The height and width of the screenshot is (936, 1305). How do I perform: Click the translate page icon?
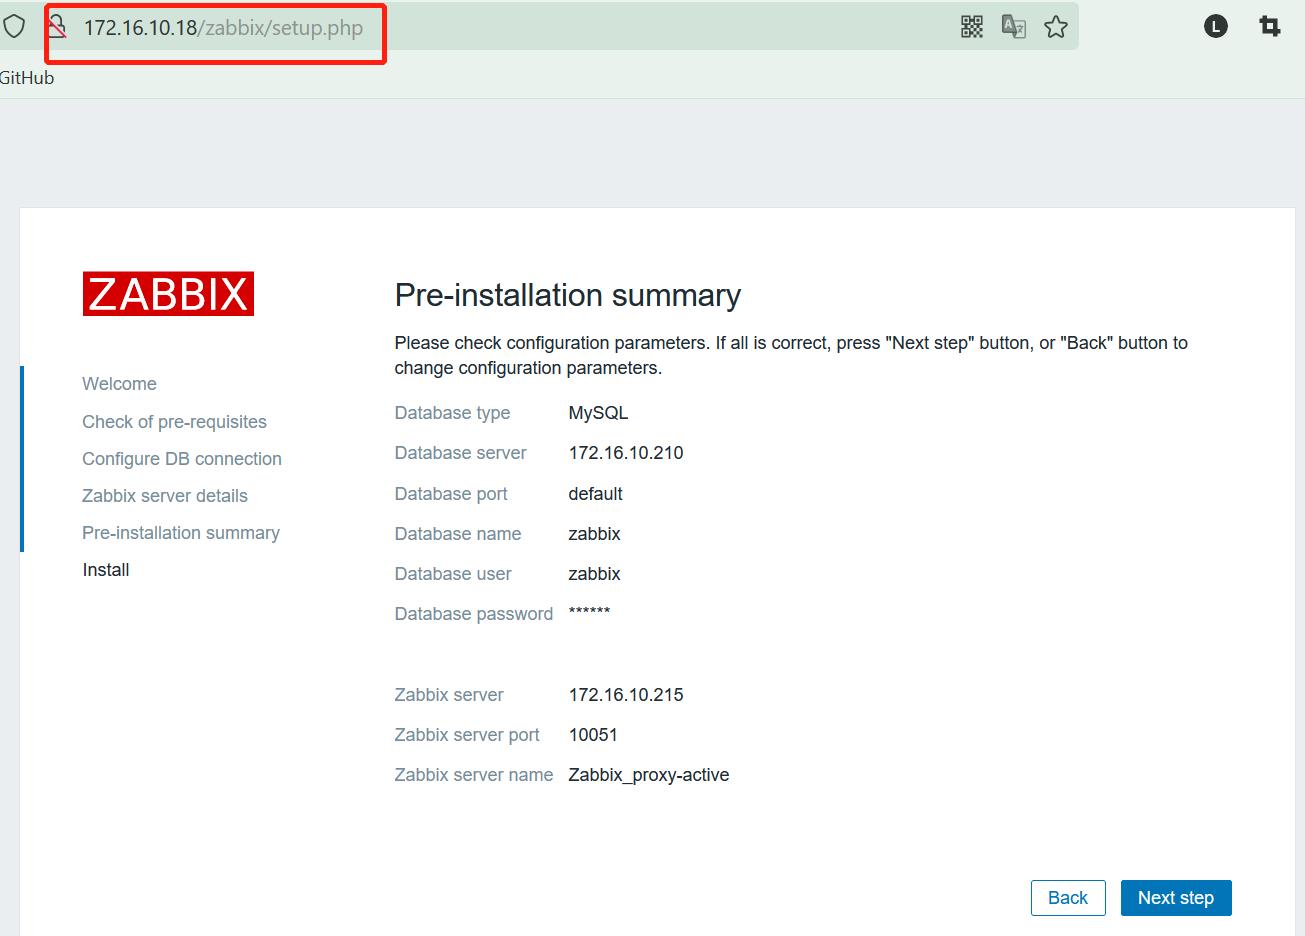(1014, 27)
